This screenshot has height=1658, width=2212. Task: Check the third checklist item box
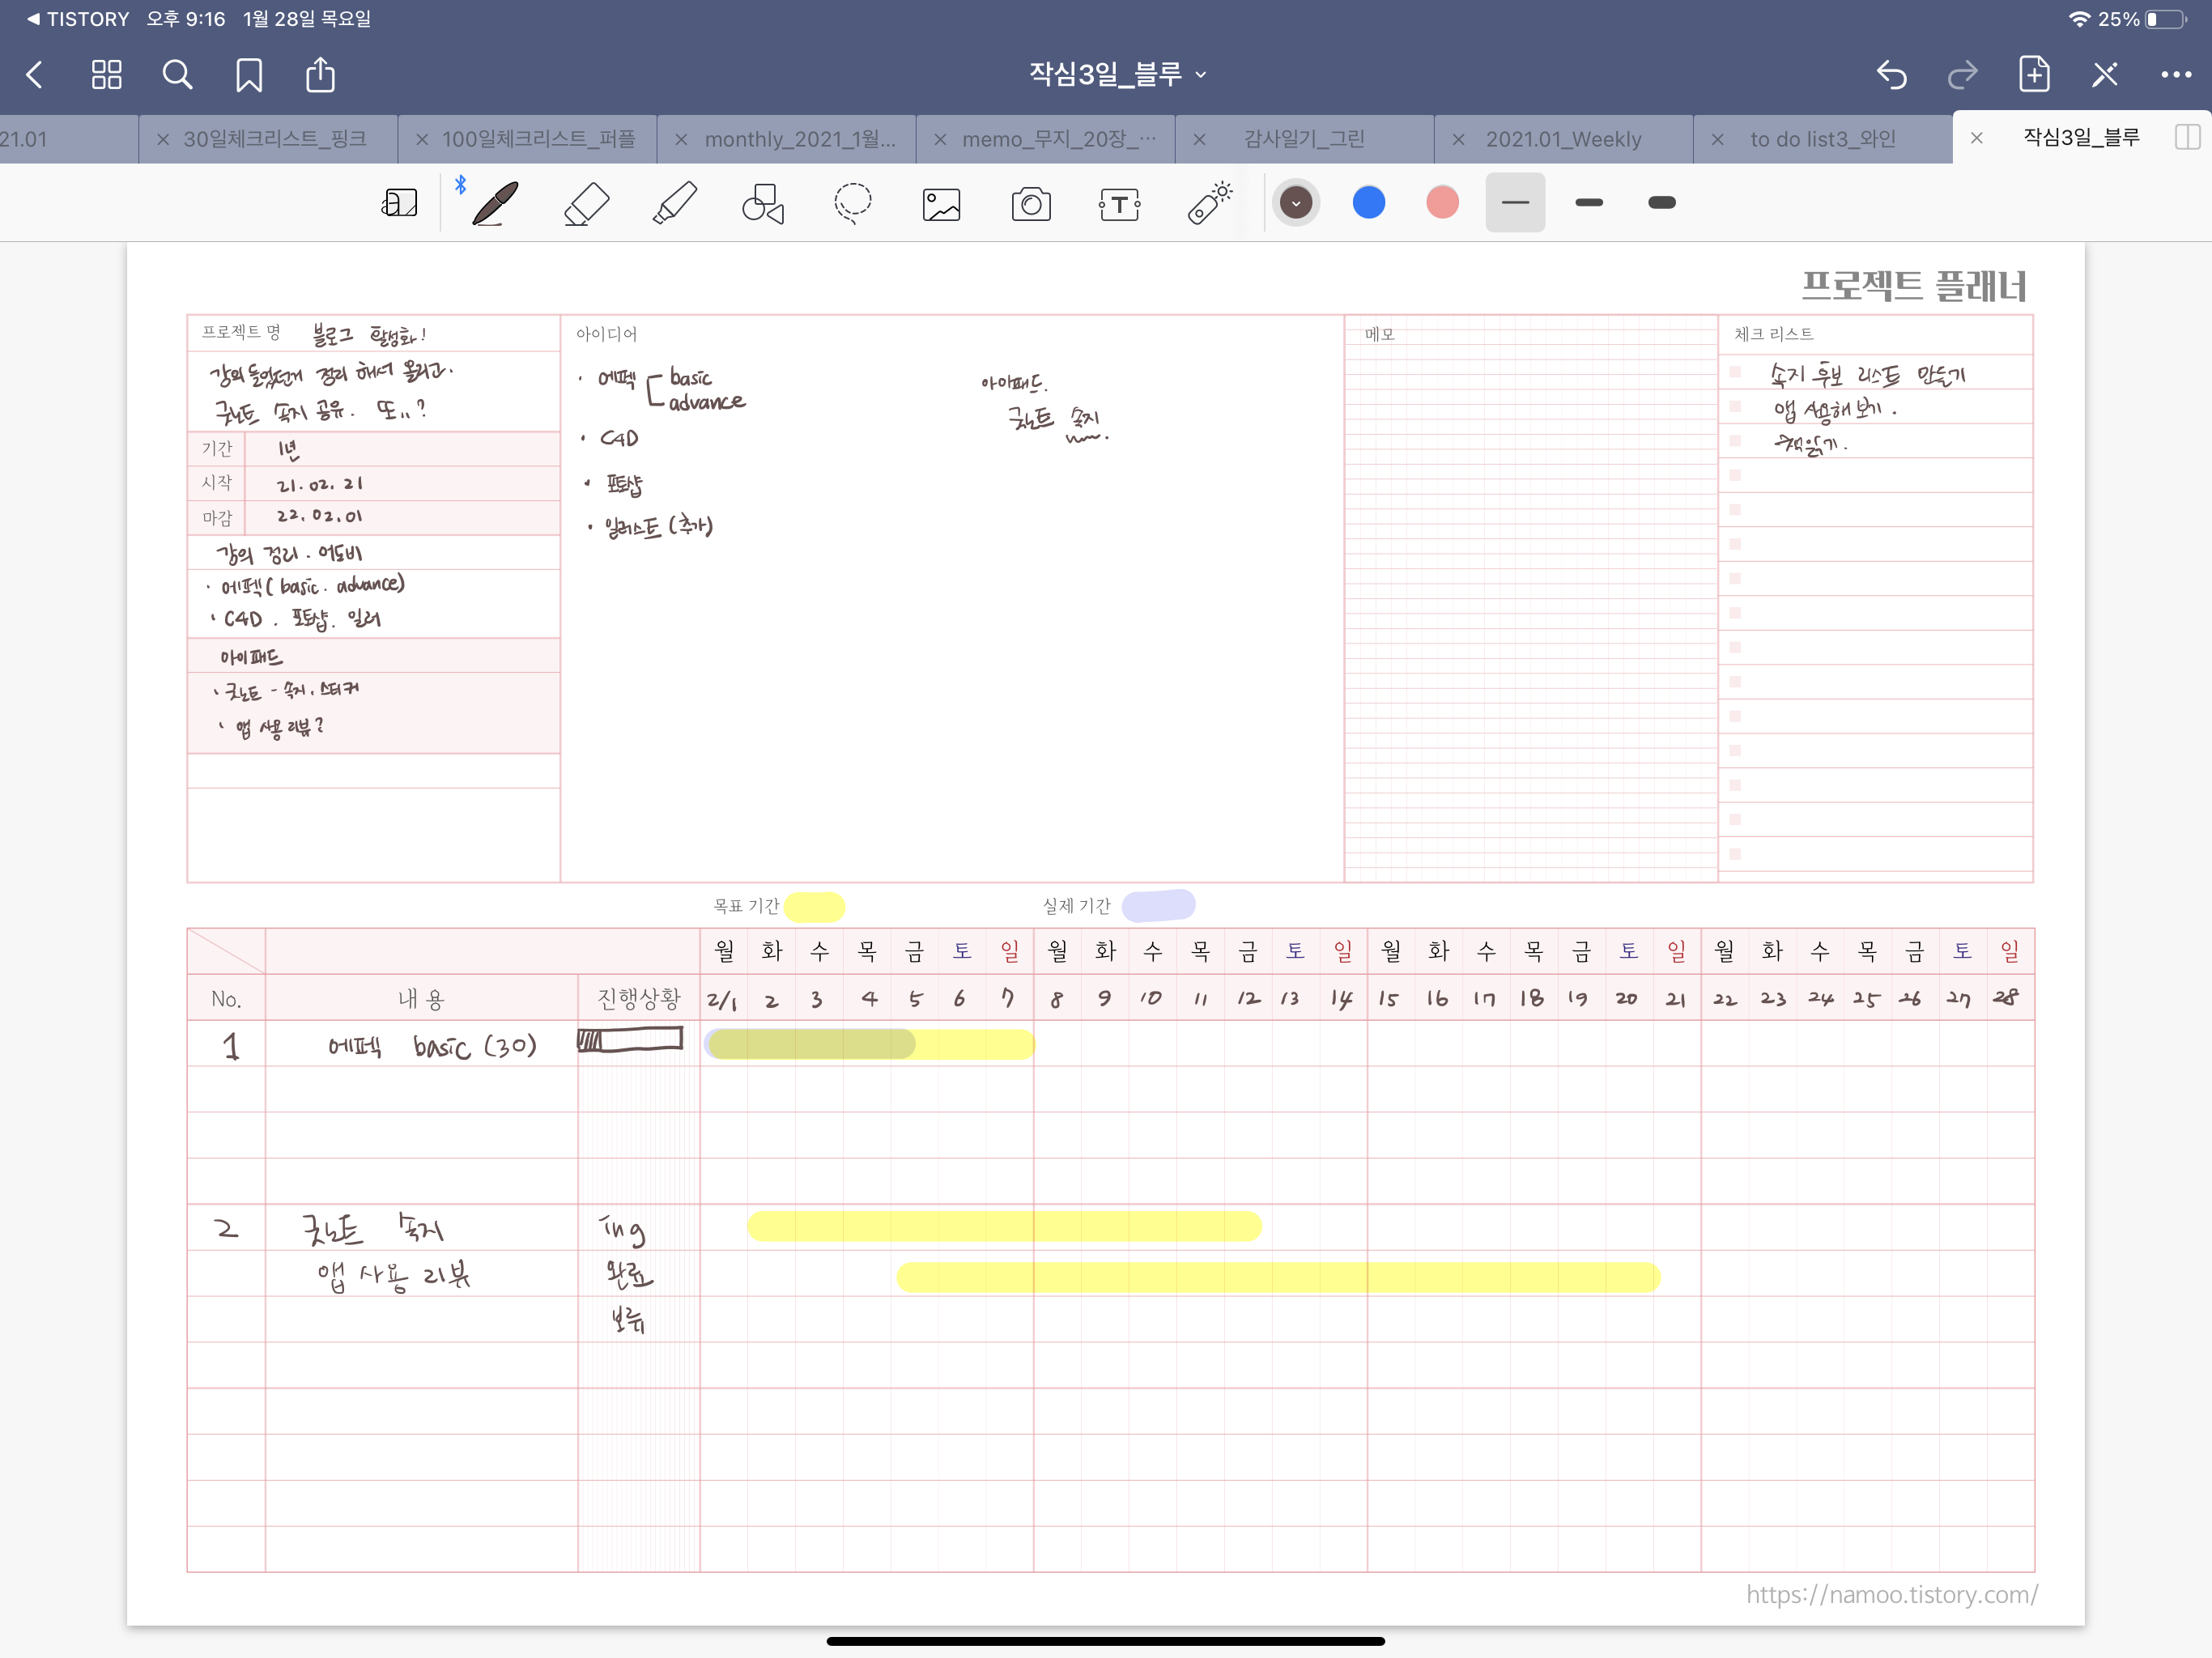coord(1735,441)
